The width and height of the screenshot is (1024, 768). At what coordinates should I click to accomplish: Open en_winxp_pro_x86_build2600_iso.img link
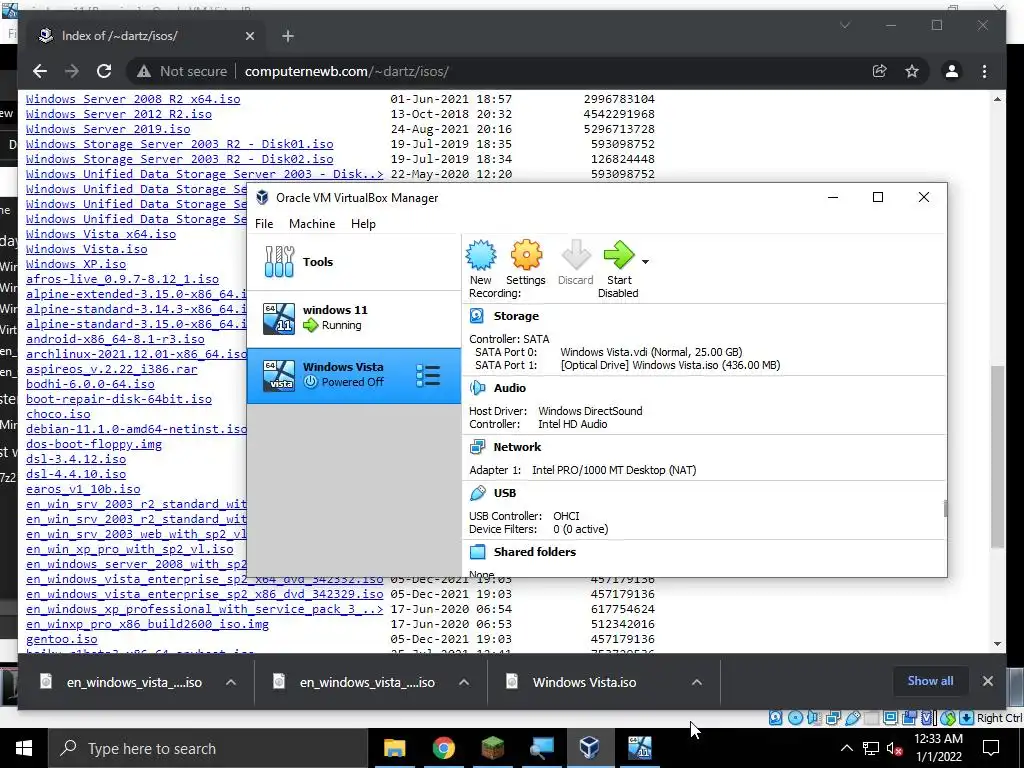point(147,624)
